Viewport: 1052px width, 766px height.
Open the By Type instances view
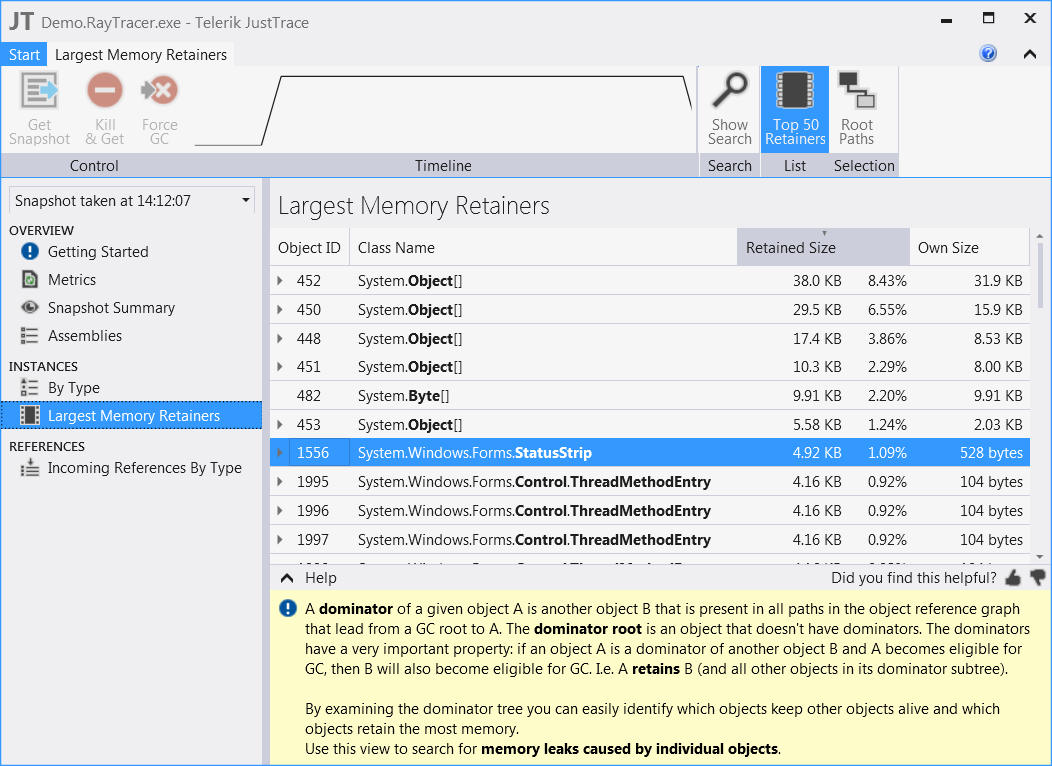pyautogui.click(x=74, y=388)
